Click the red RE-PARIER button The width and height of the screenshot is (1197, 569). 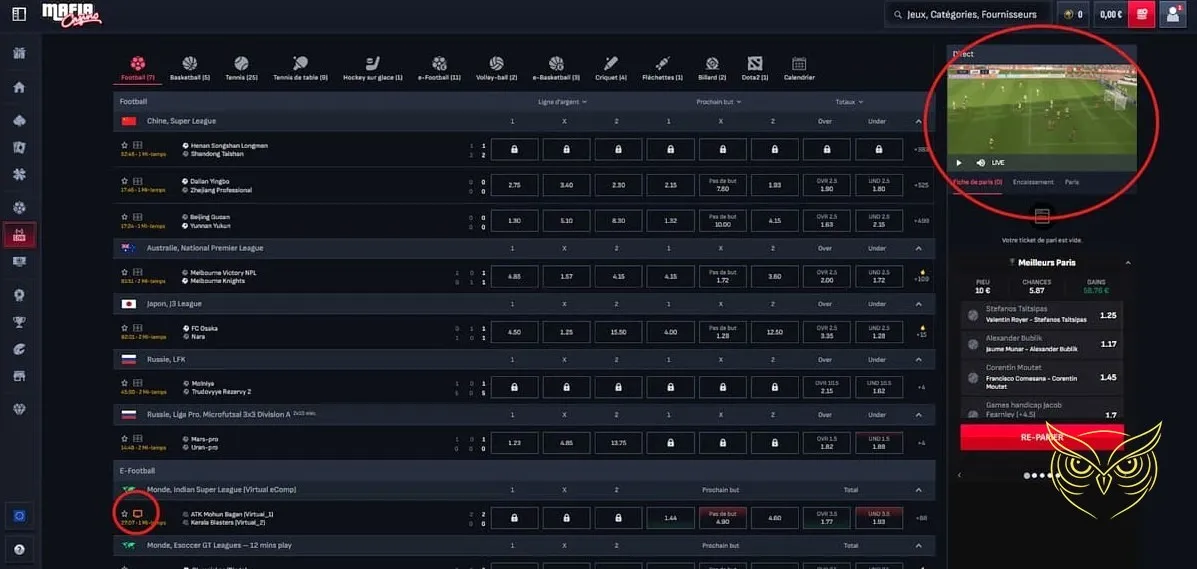pyautogui.click(x=1041, y=437)
